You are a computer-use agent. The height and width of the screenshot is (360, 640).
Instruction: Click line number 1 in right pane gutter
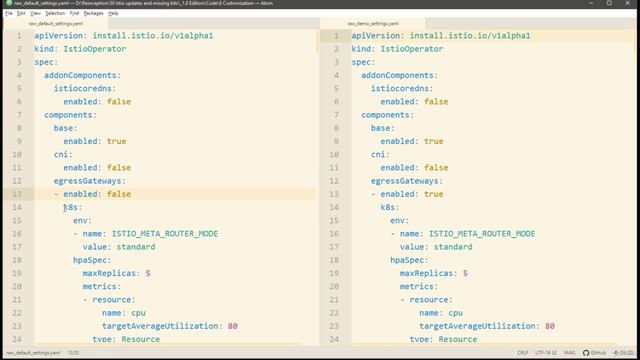pyautogui.click(x=336, y=36)
